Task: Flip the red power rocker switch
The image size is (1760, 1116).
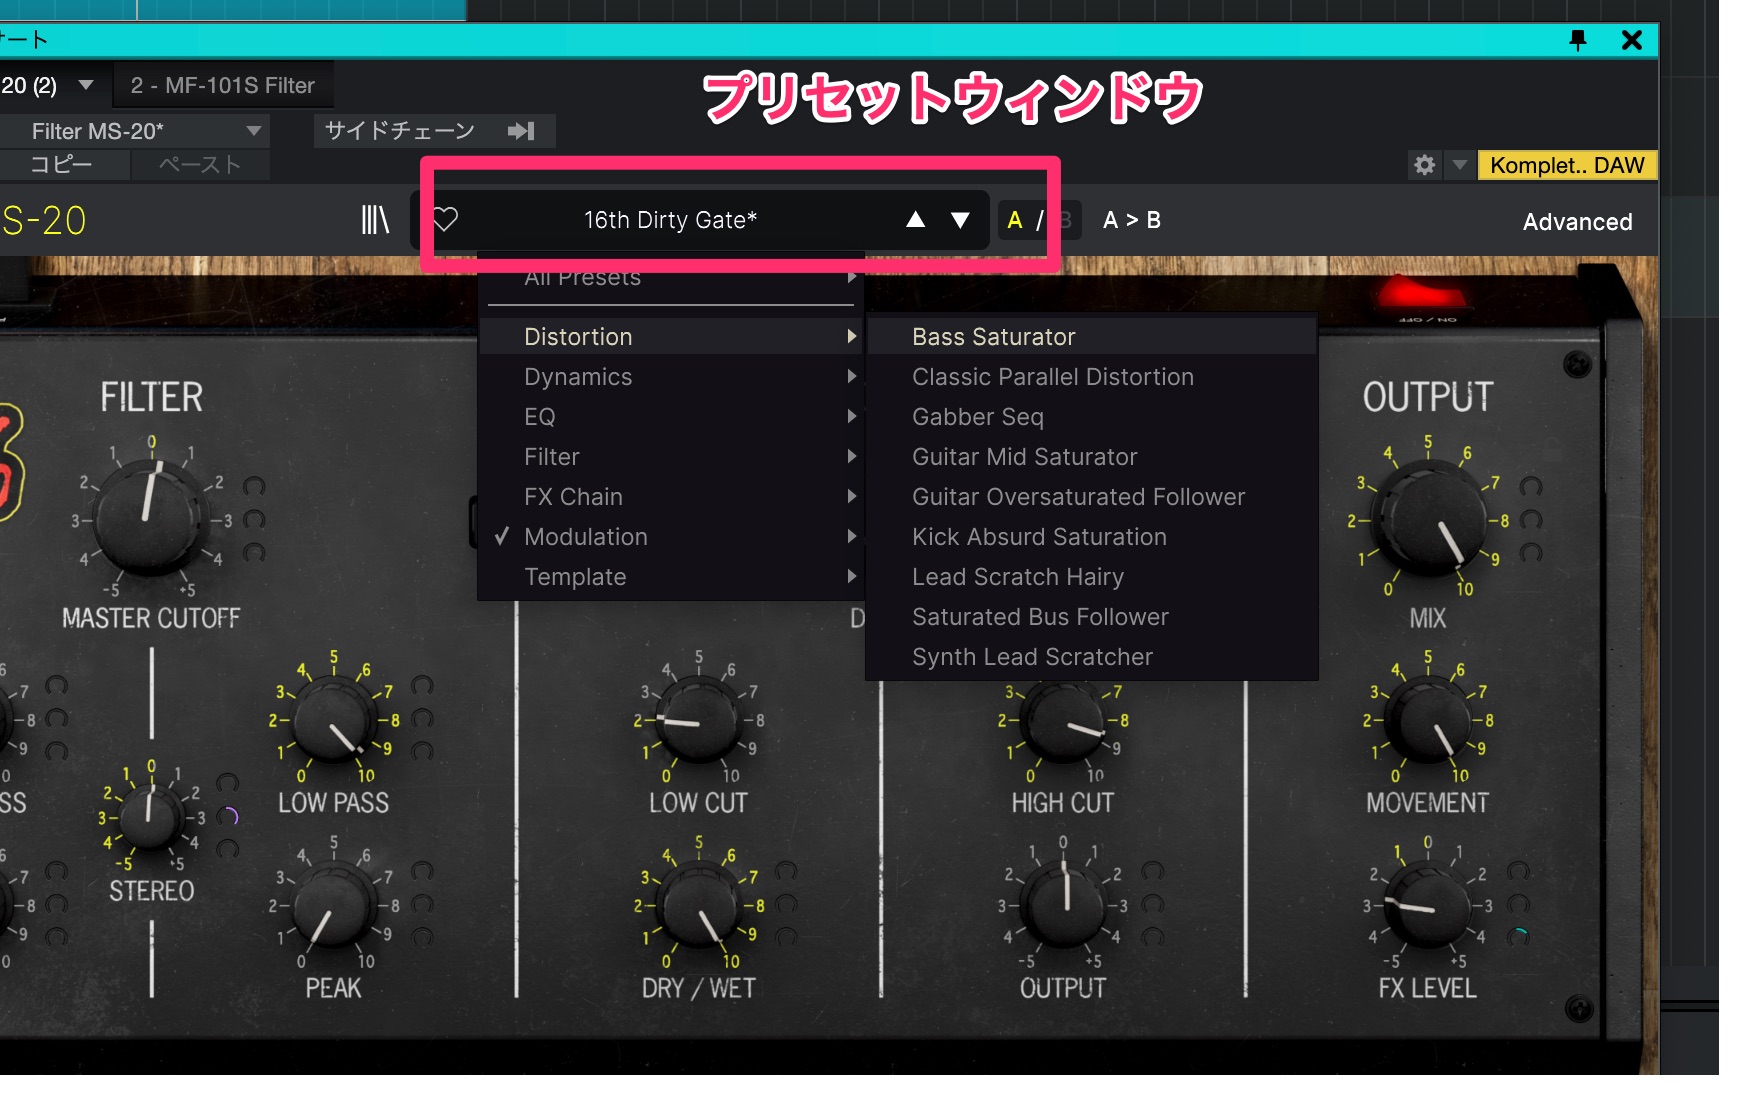Action: [x=1420, y=294]
